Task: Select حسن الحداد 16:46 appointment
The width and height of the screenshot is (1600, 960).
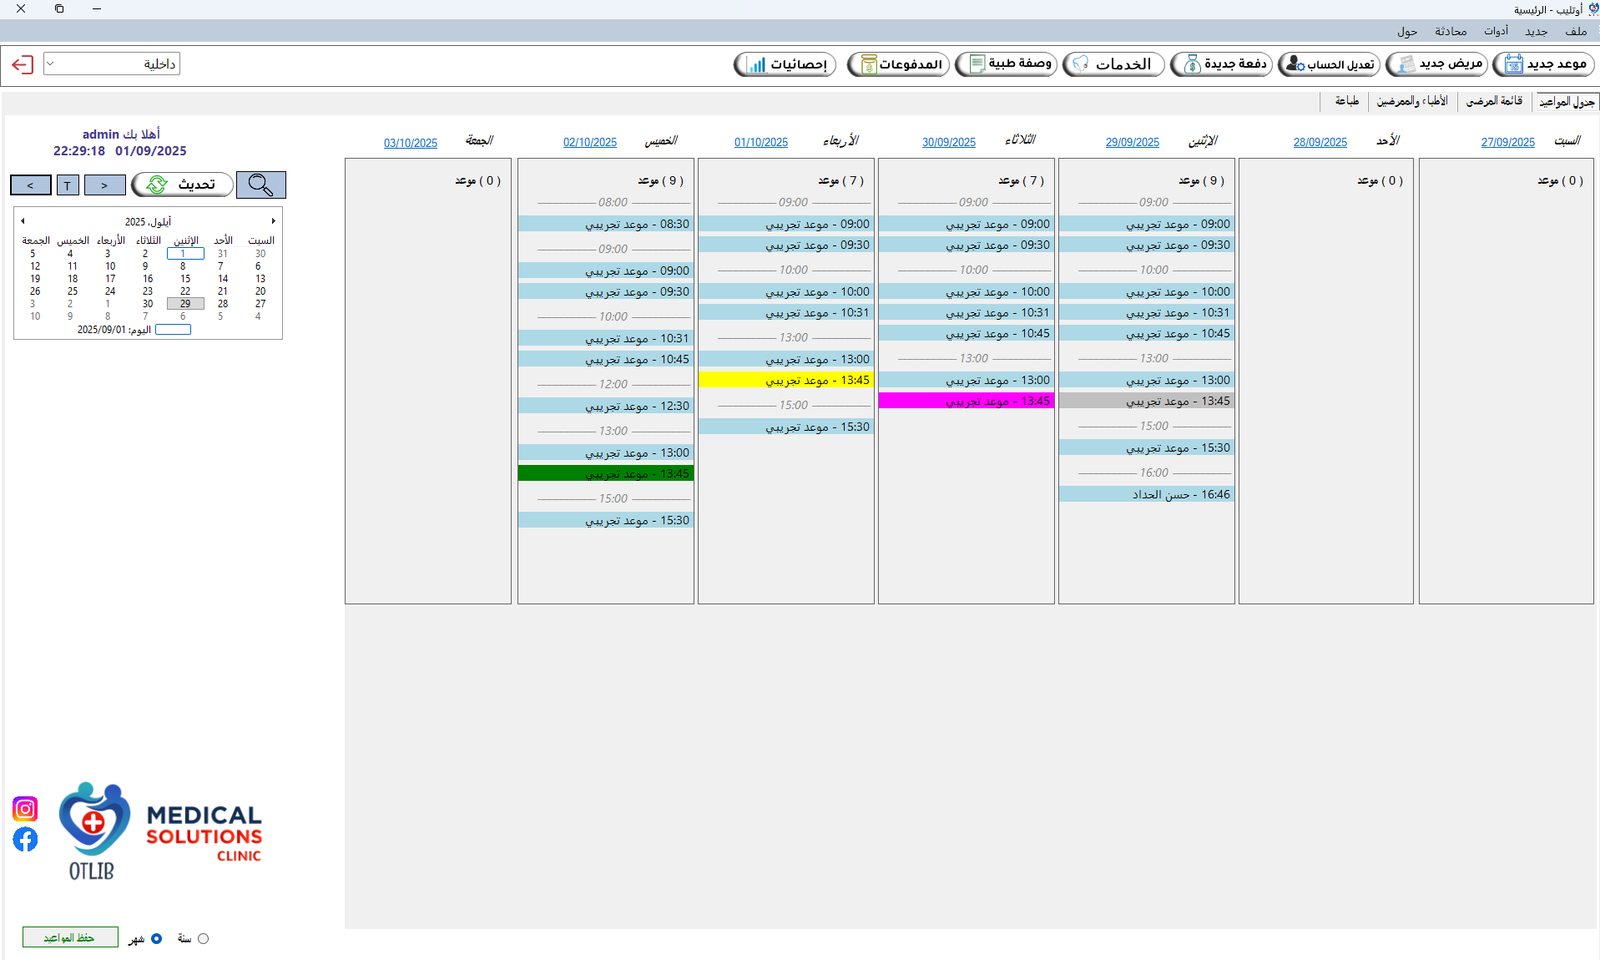Action: pyautogui.click(x=1145, y=494)
